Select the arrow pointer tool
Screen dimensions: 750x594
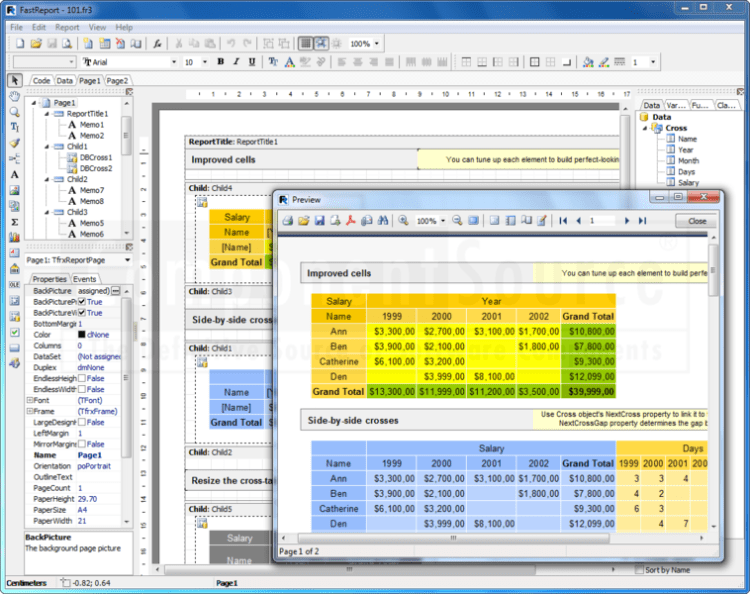coord(15,80)
